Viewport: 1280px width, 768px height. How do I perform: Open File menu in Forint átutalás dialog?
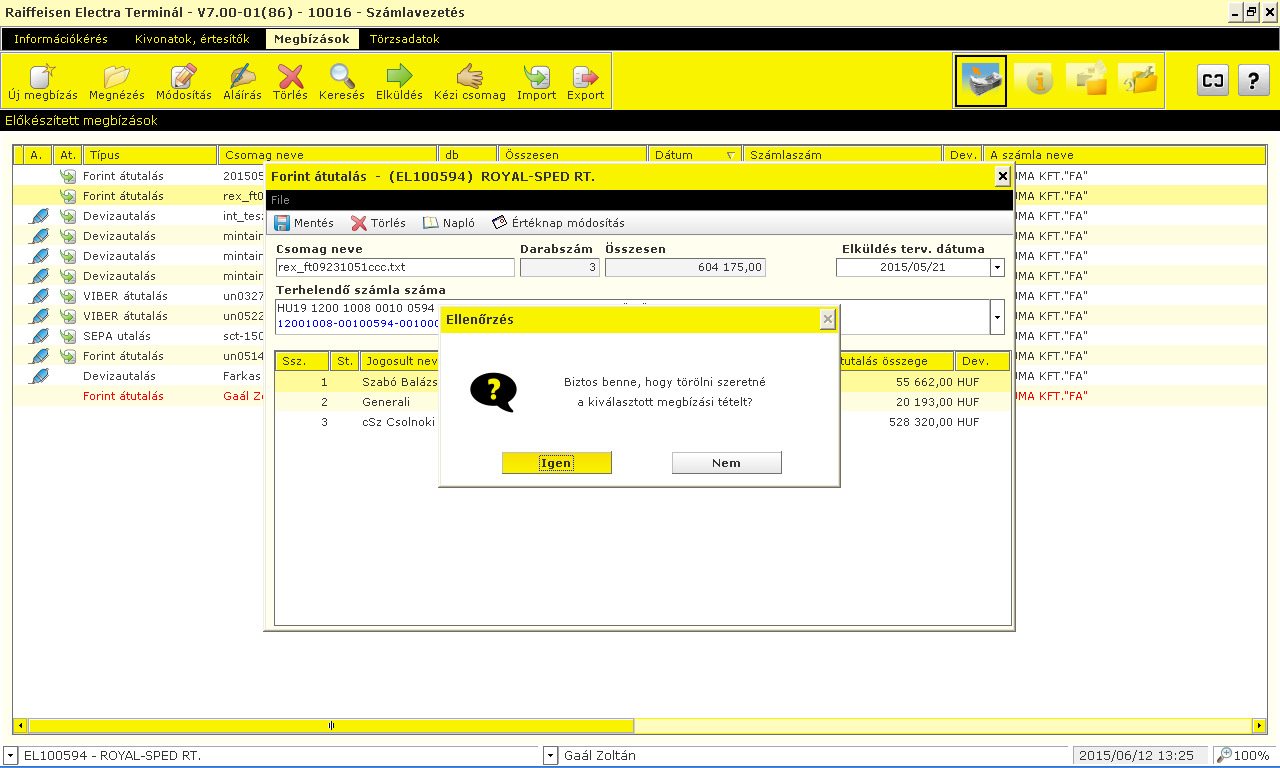[x=281, y=200]
